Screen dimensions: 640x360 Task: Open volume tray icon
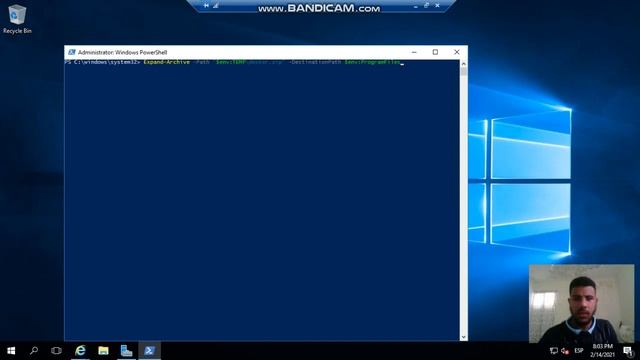pos(565,351)
